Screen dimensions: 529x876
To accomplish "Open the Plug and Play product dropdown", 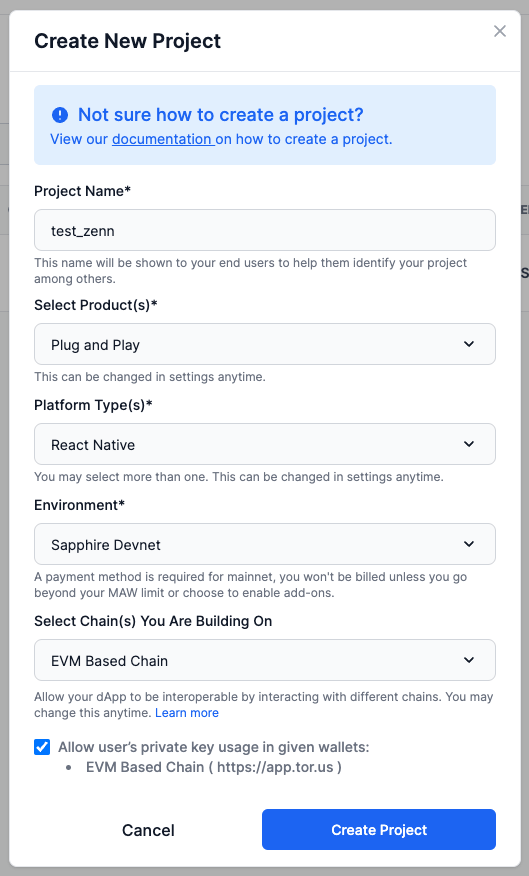I will [265, 344].
